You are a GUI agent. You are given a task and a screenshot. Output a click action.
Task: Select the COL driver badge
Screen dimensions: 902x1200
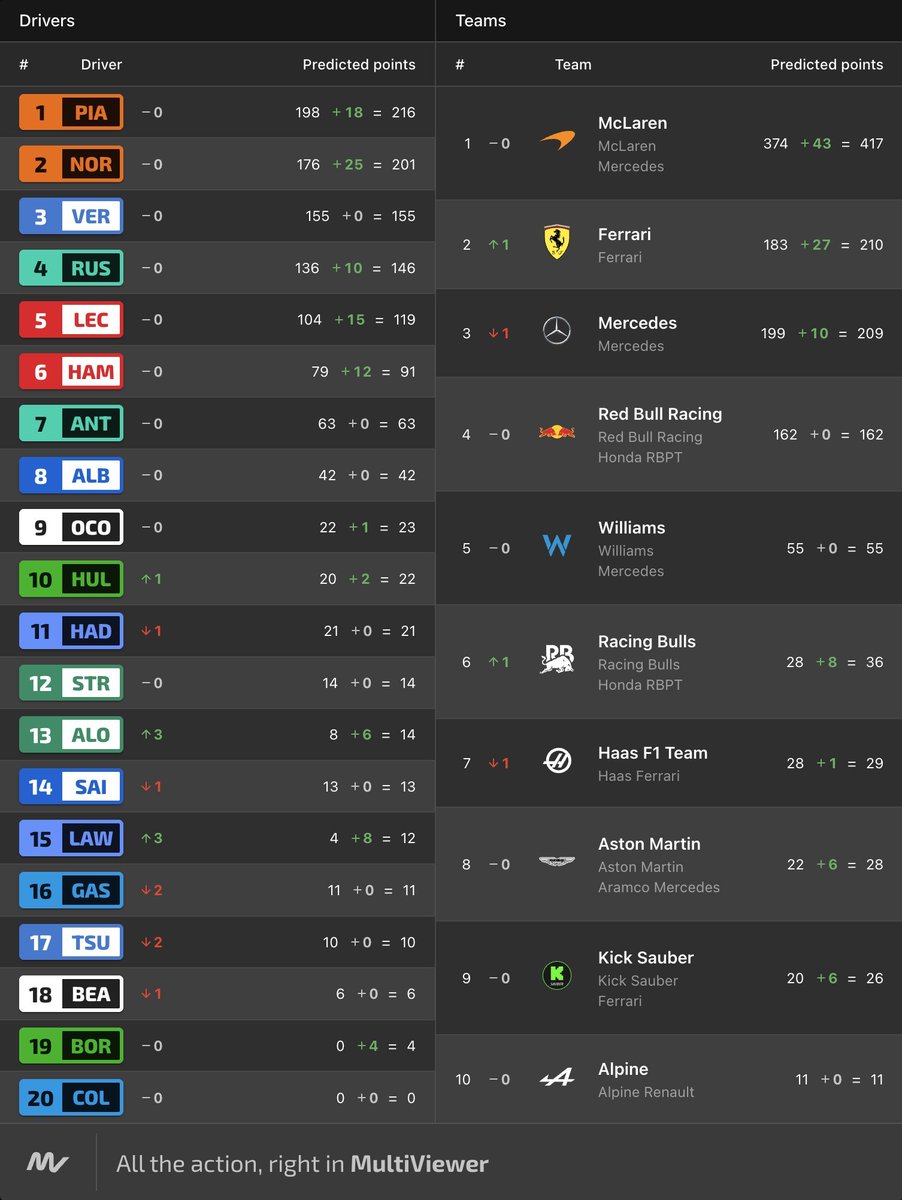[71, 1098]
